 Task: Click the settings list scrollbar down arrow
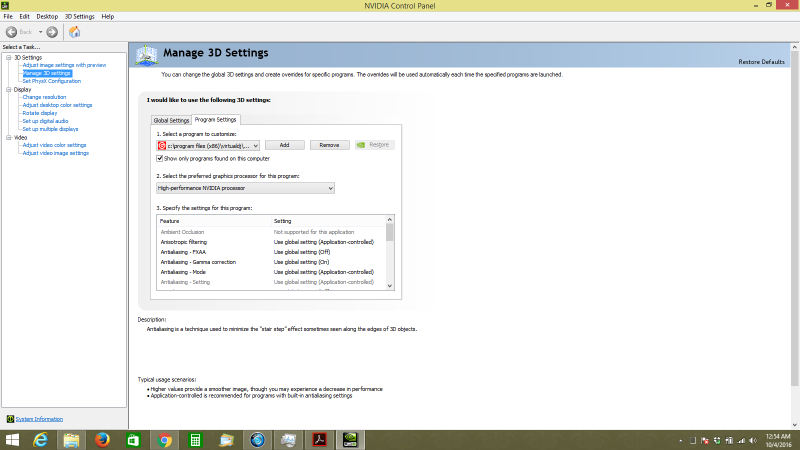click(390, 286)
